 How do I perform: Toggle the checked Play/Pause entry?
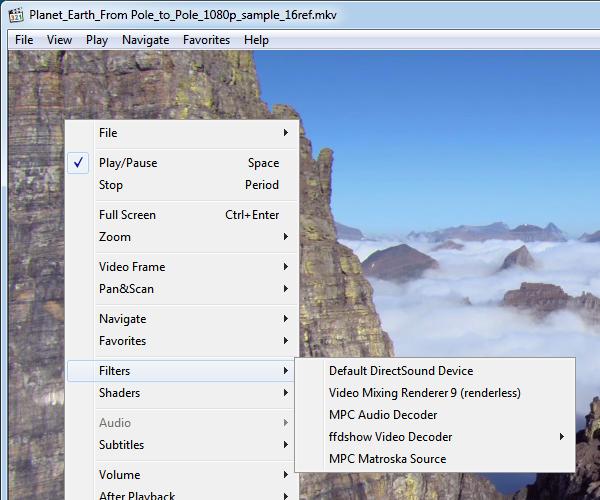(182, 163)
